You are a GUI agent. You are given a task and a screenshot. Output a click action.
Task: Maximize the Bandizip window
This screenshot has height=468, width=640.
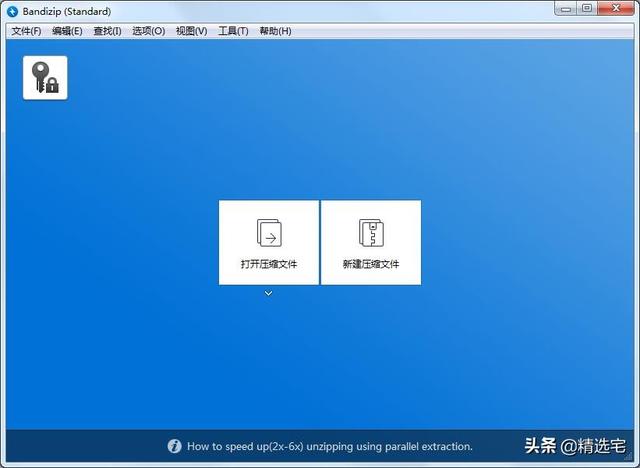pyautogui.click(x=587, y=9)
